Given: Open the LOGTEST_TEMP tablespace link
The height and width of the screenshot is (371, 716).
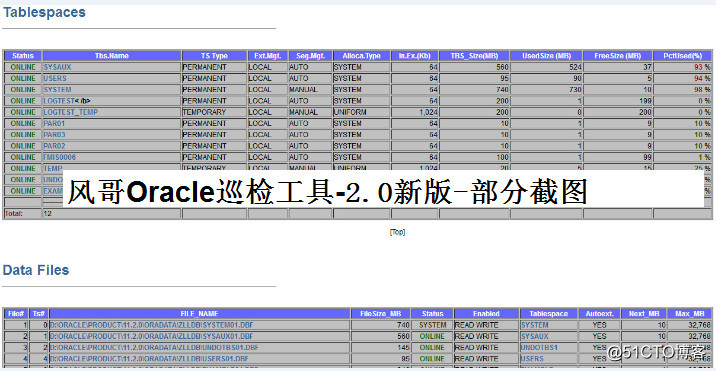Looking at the screenshot, I should pyautogui.click(x=71, y=112).
